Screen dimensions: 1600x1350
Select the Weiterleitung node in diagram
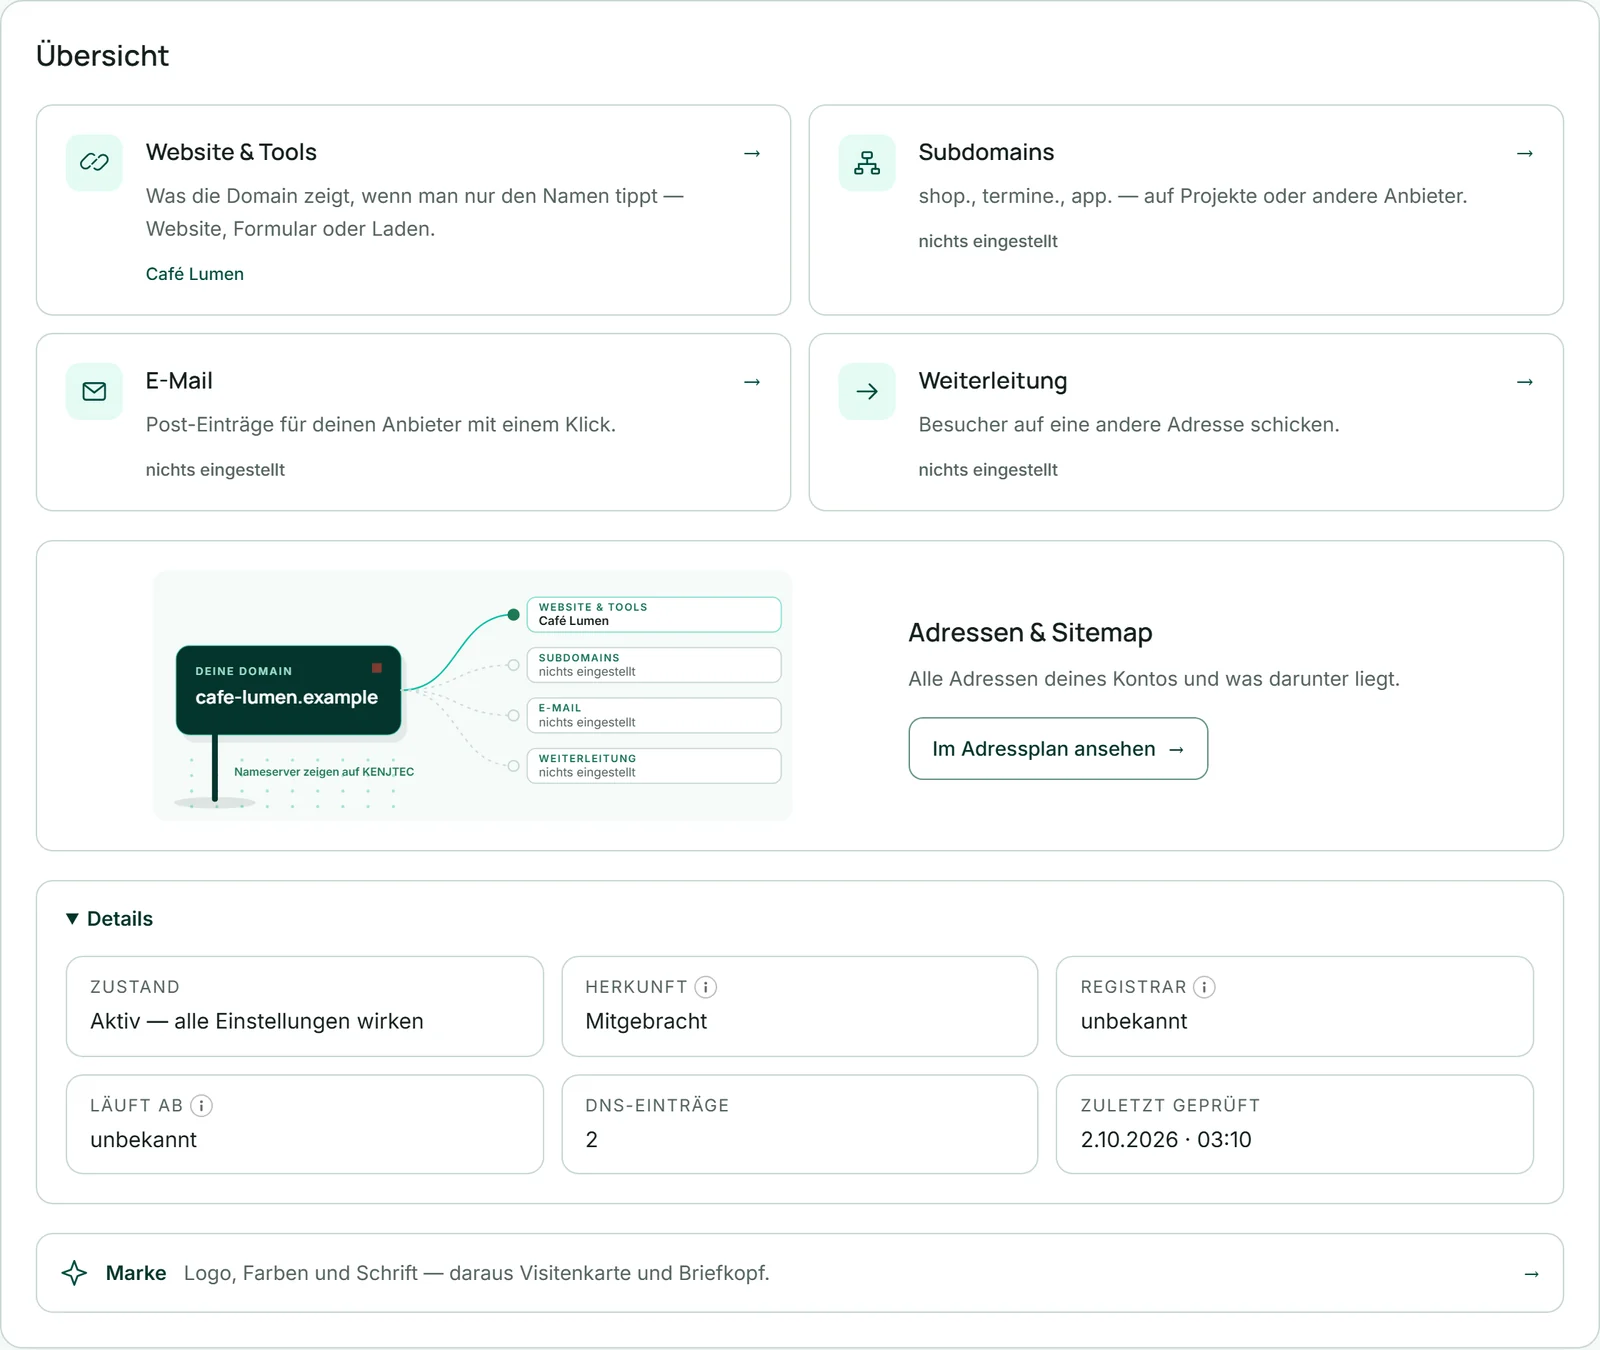[654, 766]
